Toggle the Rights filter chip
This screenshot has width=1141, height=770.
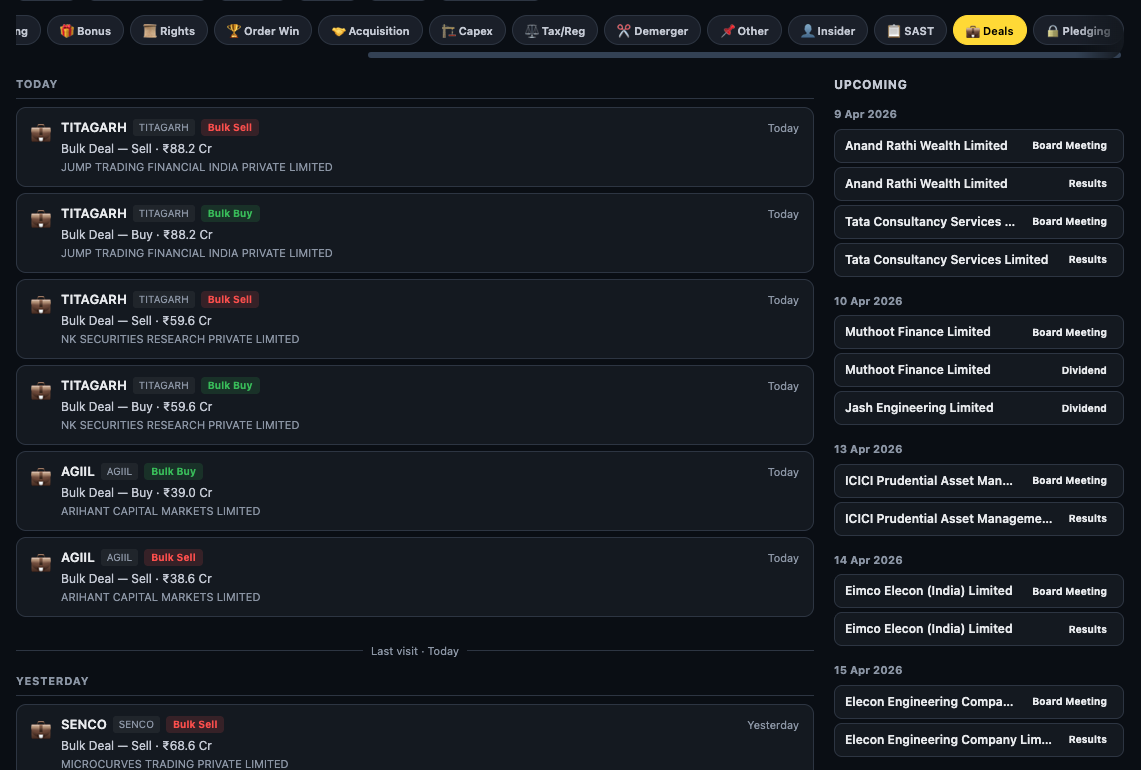(x=168, y=30)
